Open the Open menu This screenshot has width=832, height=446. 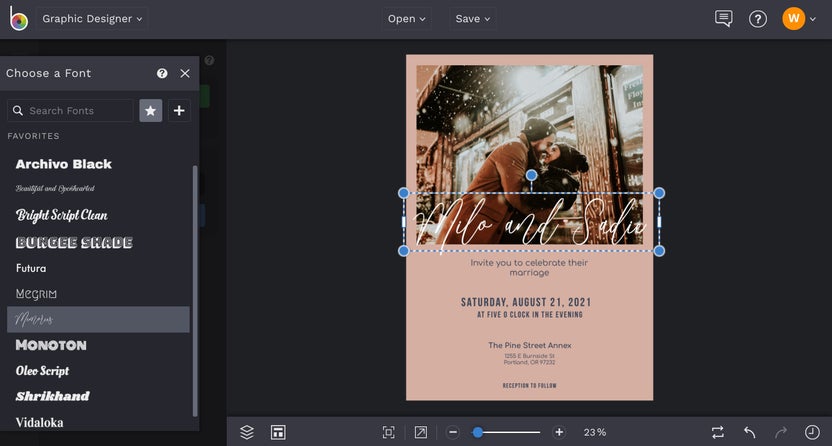click(x=406, y=19)
